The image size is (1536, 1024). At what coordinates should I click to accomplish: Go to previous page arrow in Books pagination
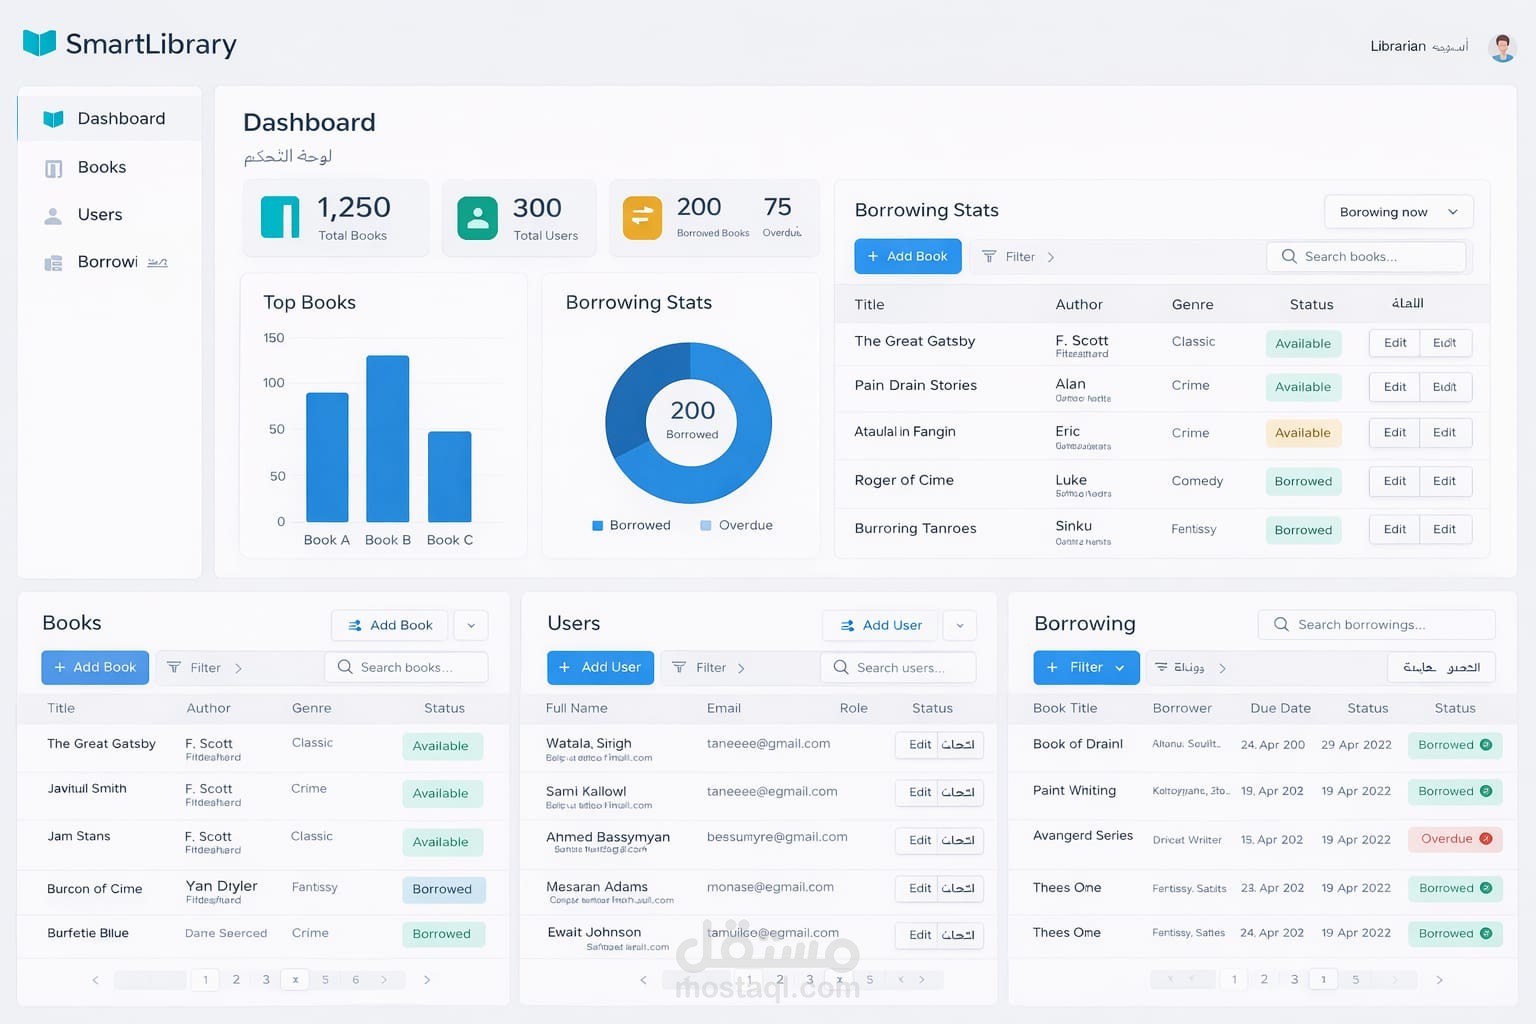click(96, 980)
